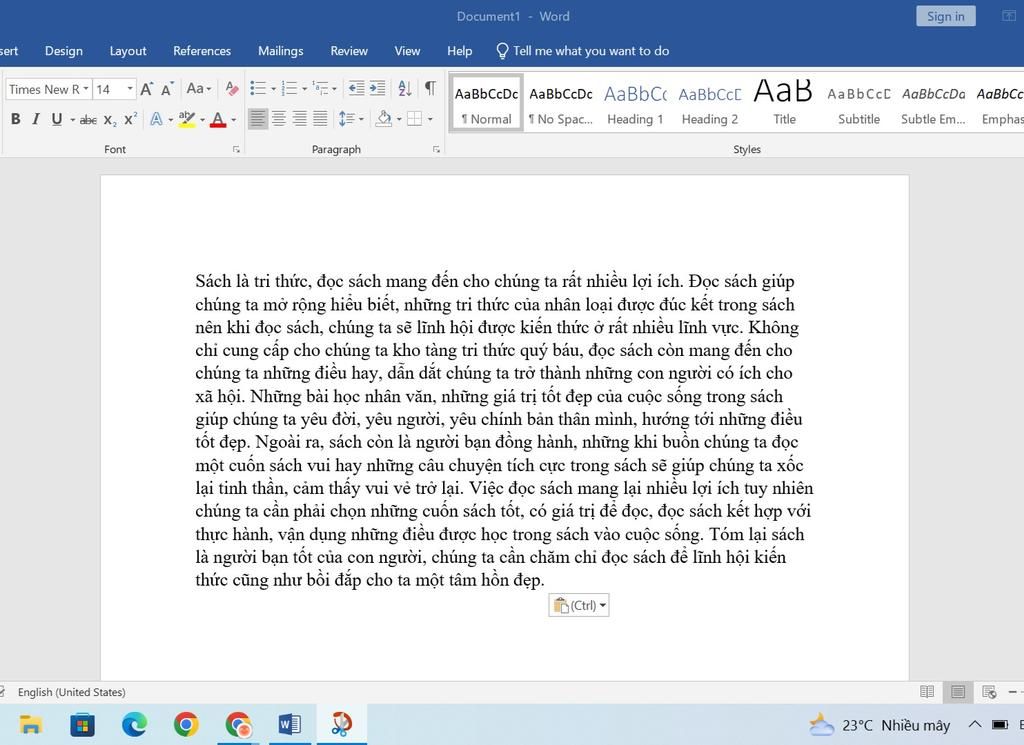Viewport: 1024px width, 745px height.
Task: Open Tell me lightbulb search
Action: [x=583, y=51]
